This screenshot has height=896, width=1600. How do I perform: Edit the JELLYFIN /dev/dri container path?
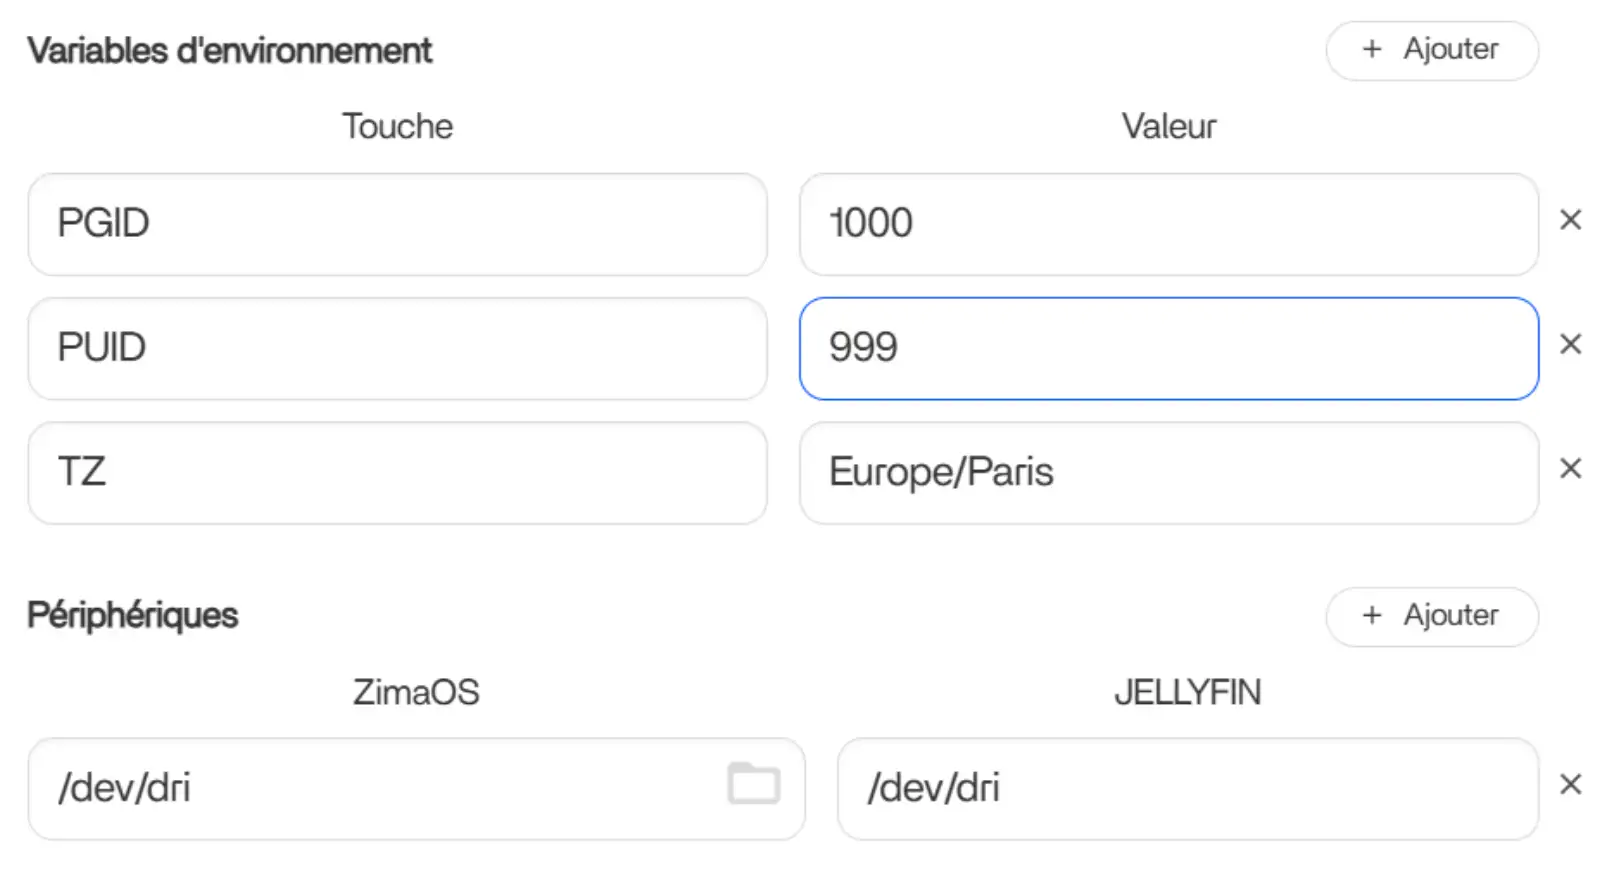(1187, 789)
